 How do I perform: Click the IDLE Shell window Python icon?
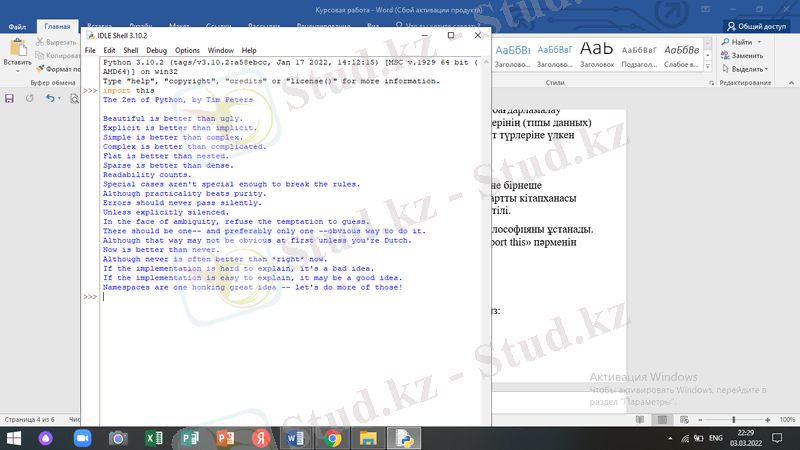(x=90, y=35)
